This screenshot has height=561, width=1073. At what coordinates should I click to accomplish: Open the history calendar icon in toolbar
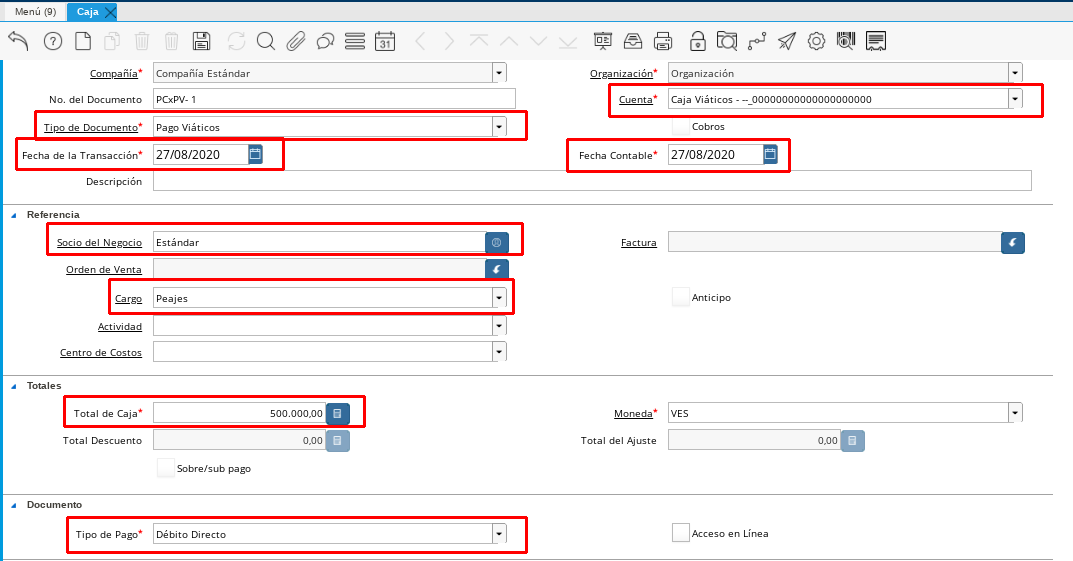(385, 41)
